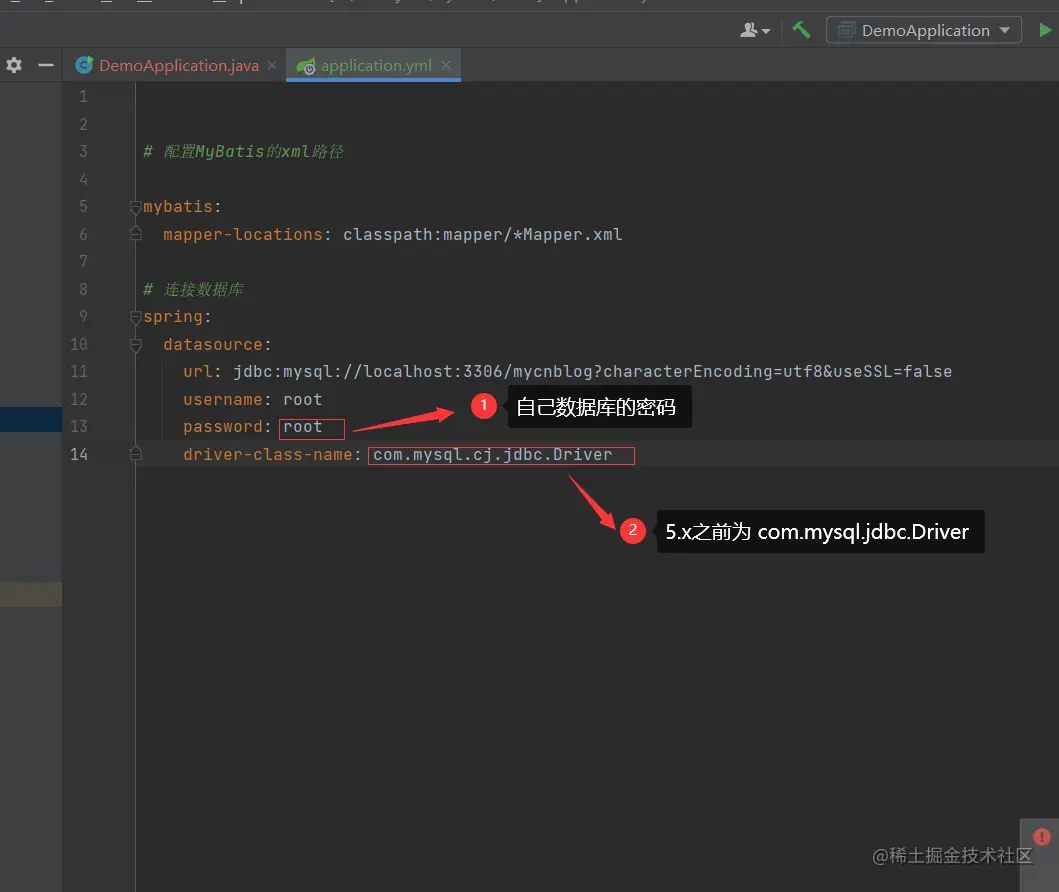Screen dimensions: 1059x892
Task: Collapse the mybatis block fold marker
Action: pos(135,207)
